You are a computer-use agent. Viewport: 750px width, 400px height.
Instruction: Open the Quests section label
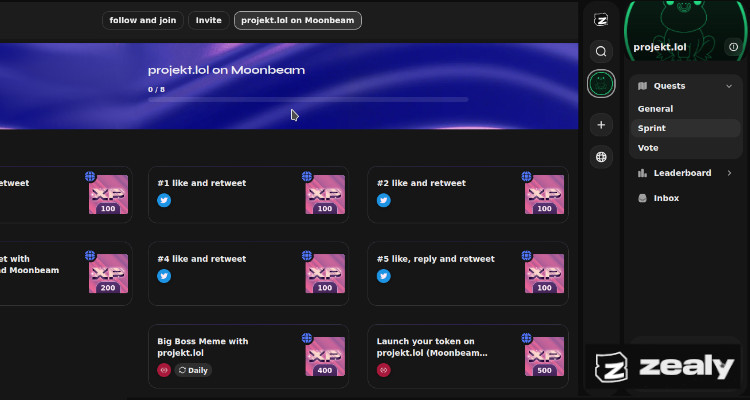(669, 86)
